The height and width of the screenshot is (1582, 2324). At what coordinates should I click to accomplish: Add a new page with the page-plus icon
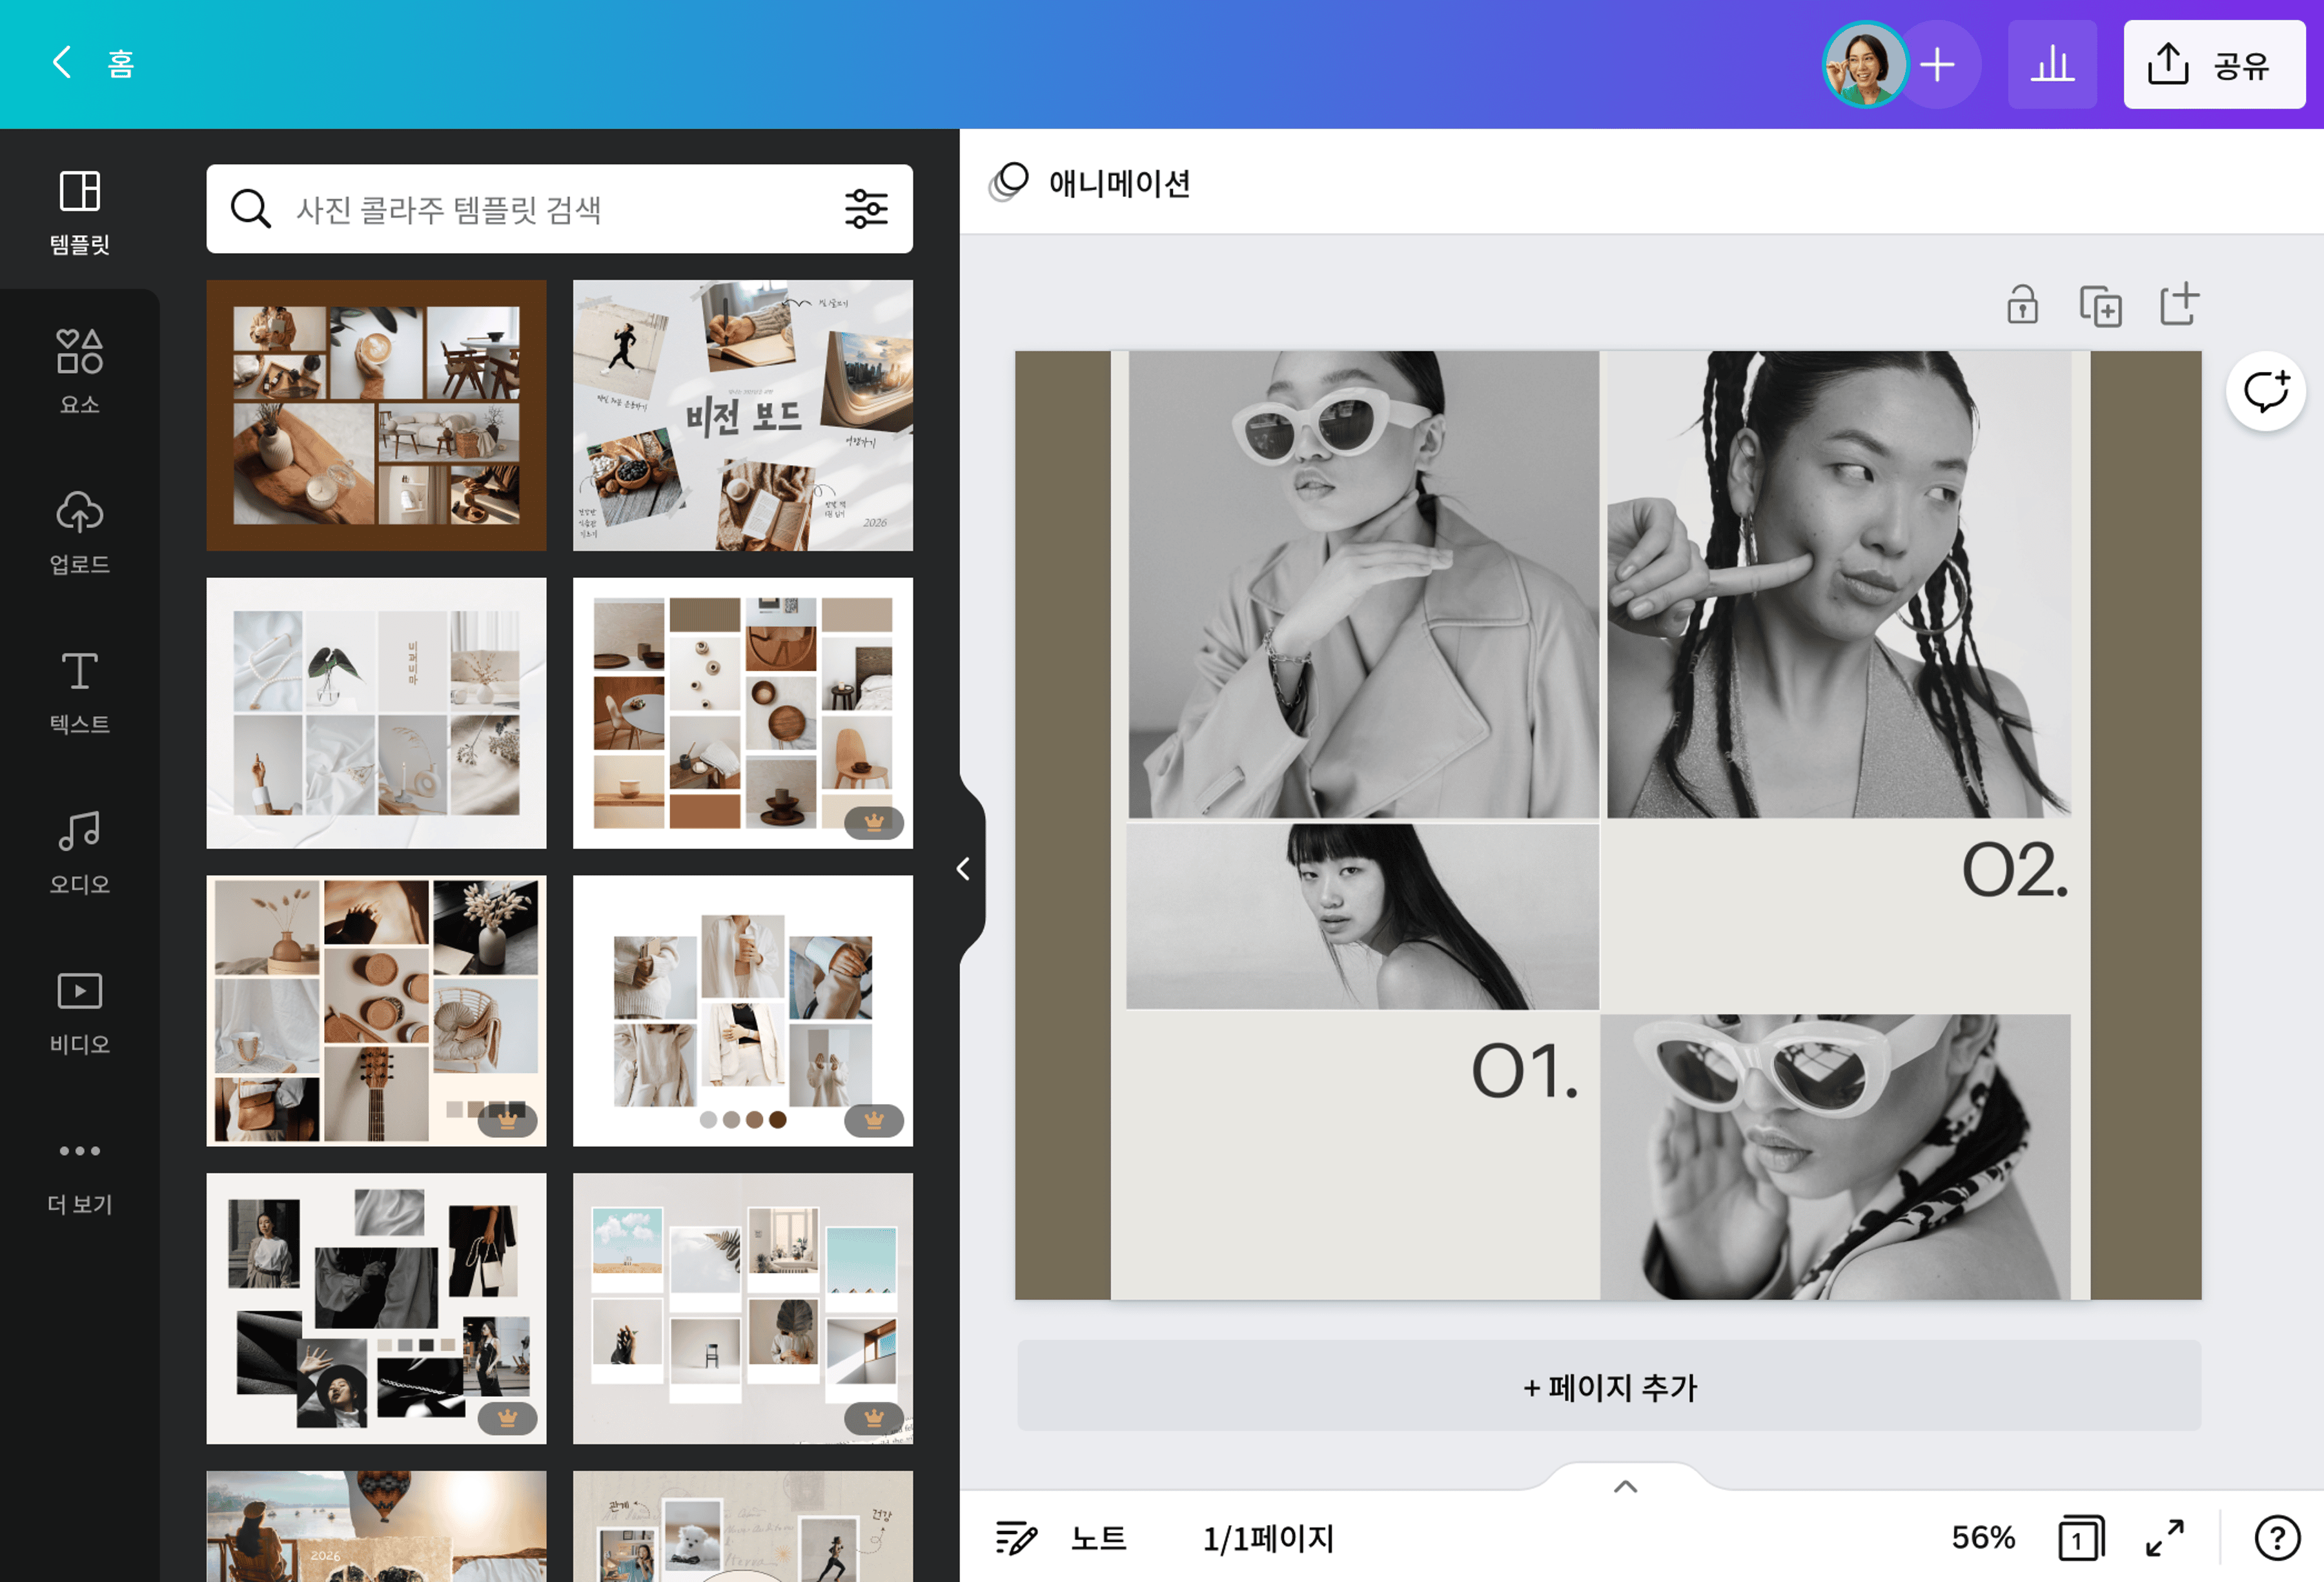2179,304
